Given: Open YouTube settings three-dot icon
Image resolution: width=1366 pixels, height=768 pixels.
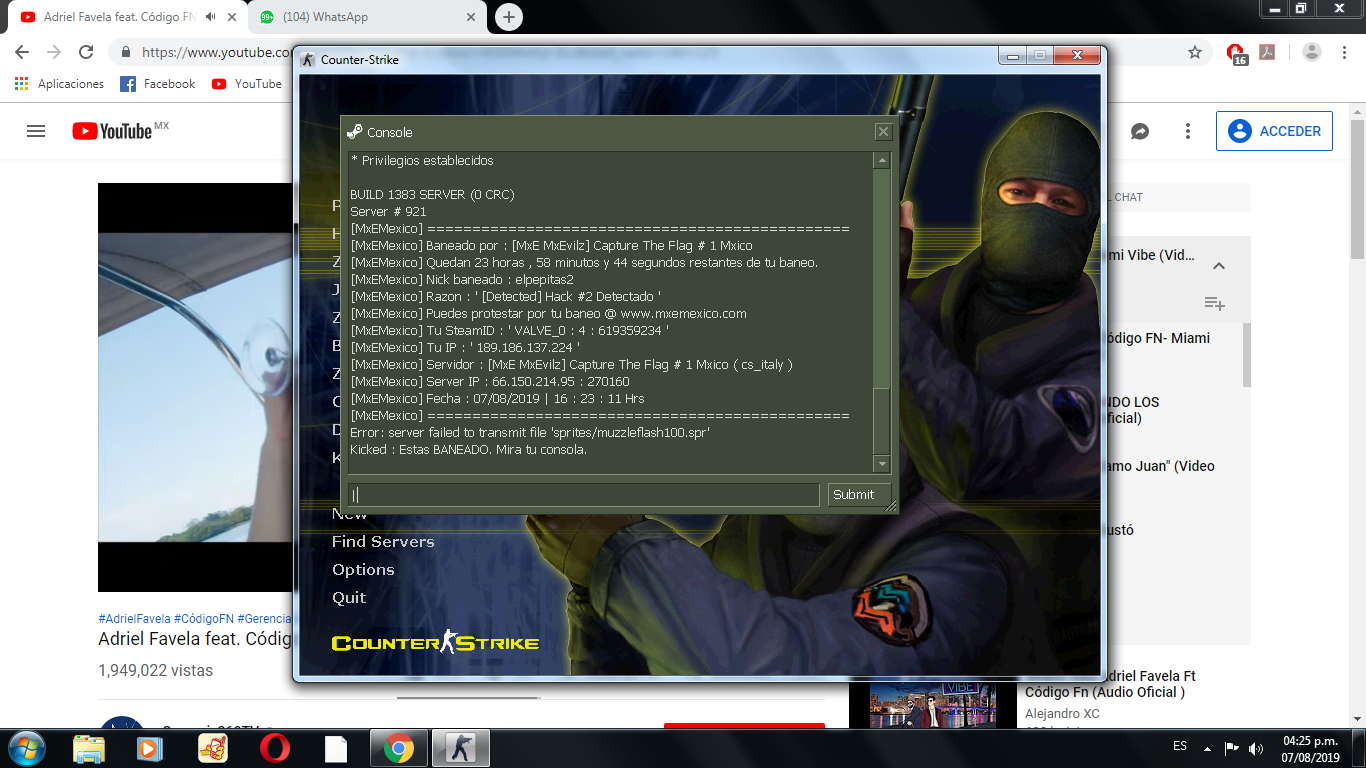Looking at the screenshot, I should [1188, 131].
